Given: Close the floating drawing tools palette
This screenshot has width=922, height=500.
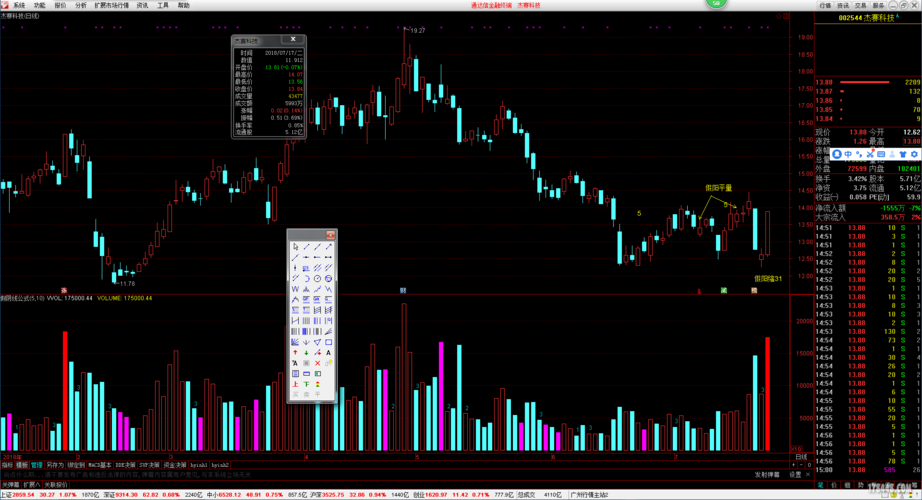Looking at the screenshot, I should pyautogui.click(x=331, y=235).
